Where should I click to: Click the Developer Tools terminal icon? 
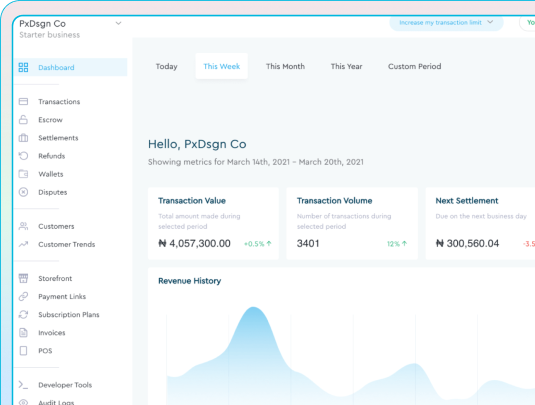coord(23,385)
